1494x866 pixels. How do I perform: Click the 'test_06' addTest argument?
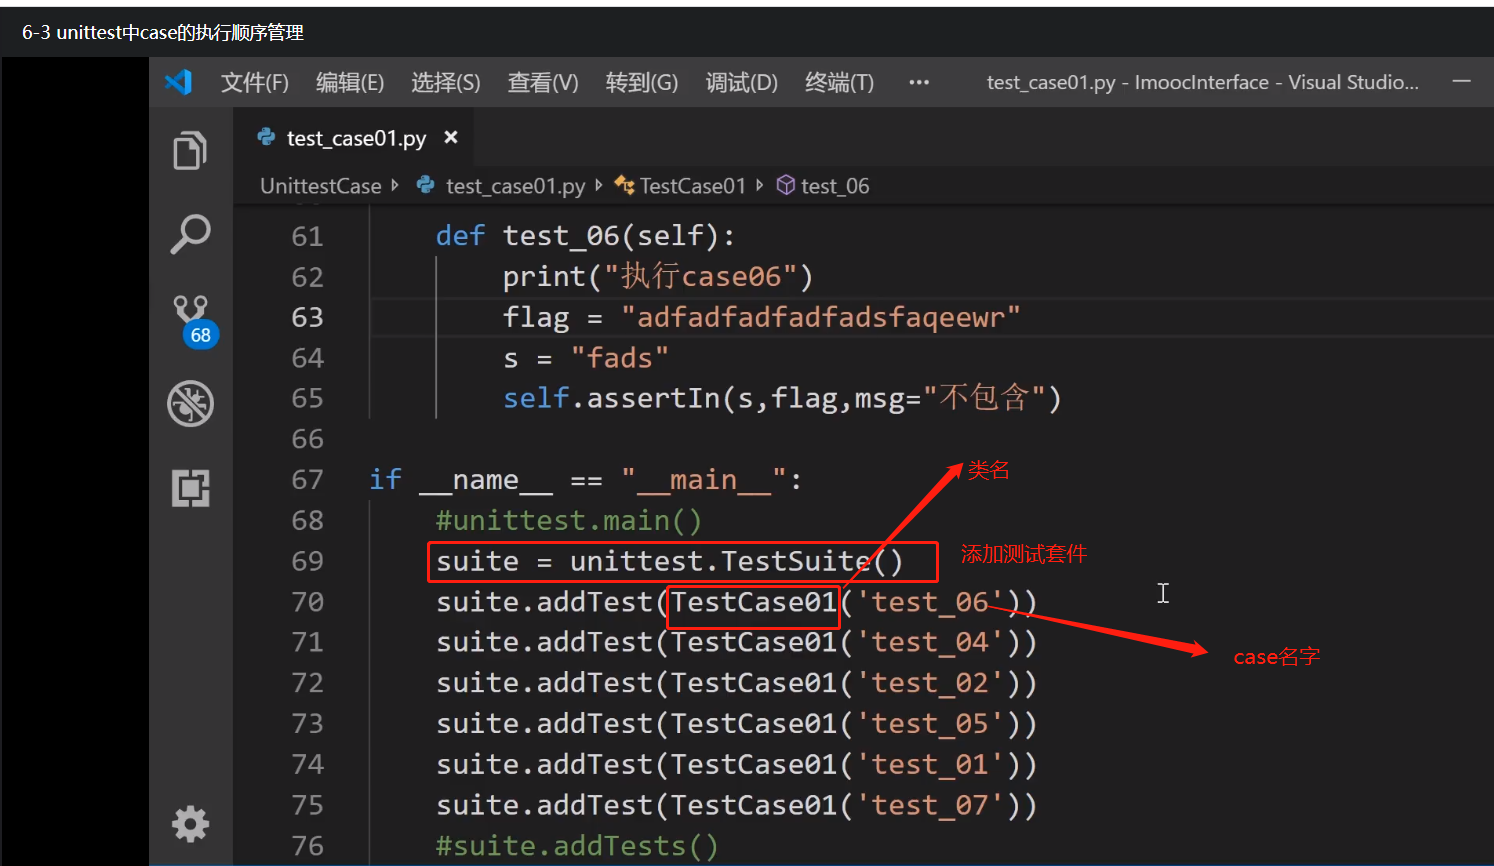pos(930,602)
